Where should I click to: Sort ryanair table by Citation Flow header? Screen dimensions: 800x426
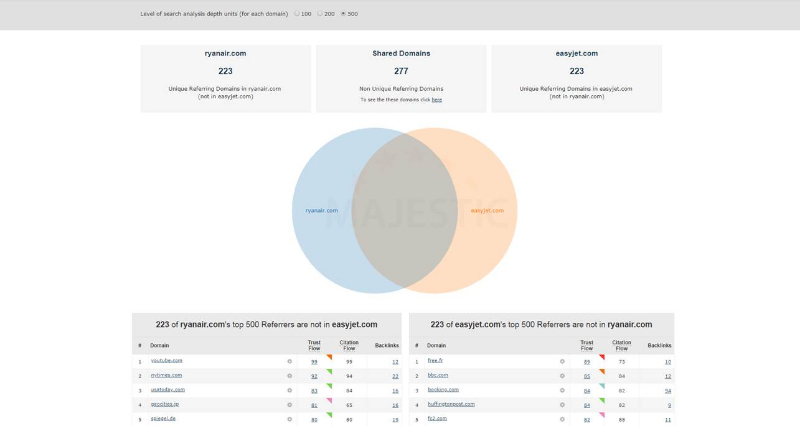(x=349, y=345)
